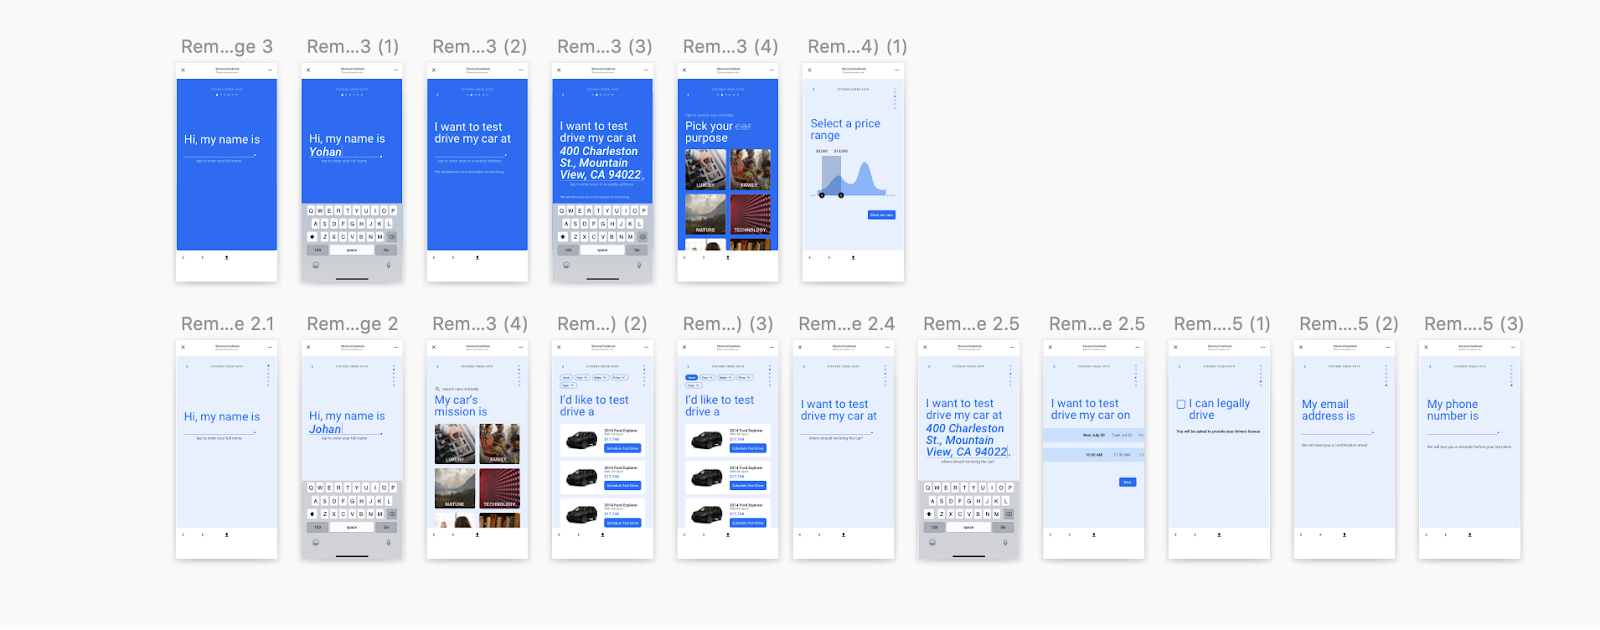Open Make filter dropdown in Rem...) (3)
This screenshot has width=1600, height=630.
pos(726,378)
